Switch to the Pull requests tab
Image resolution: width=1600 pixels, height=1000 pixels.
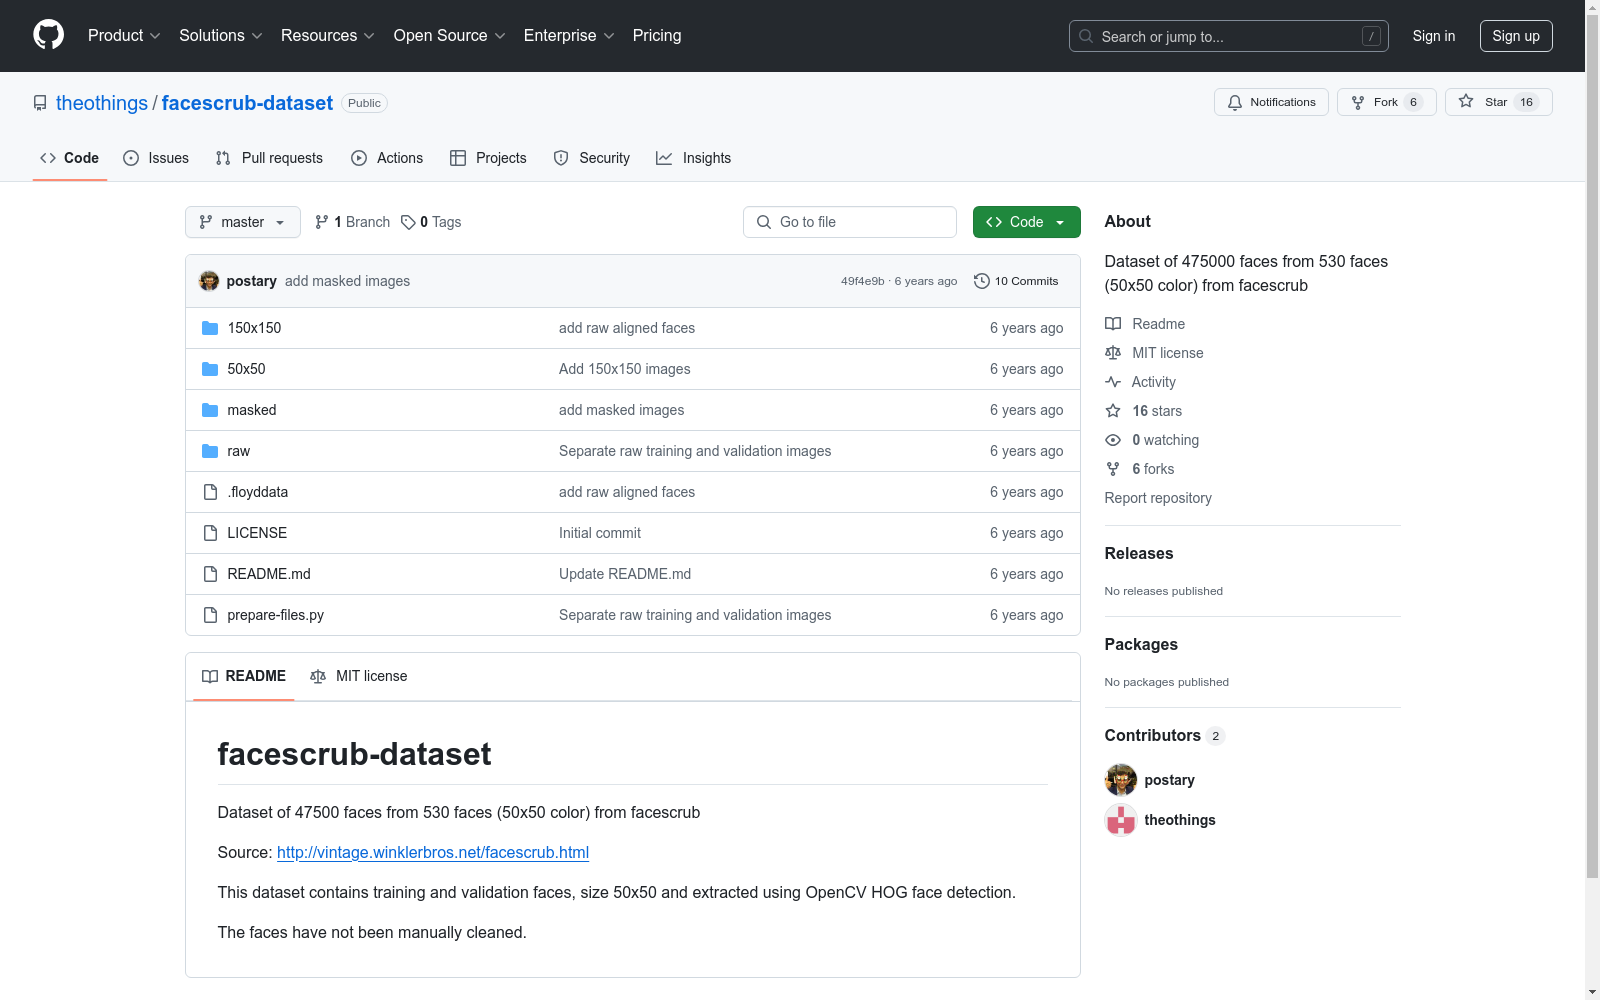(x=269, y=158)
